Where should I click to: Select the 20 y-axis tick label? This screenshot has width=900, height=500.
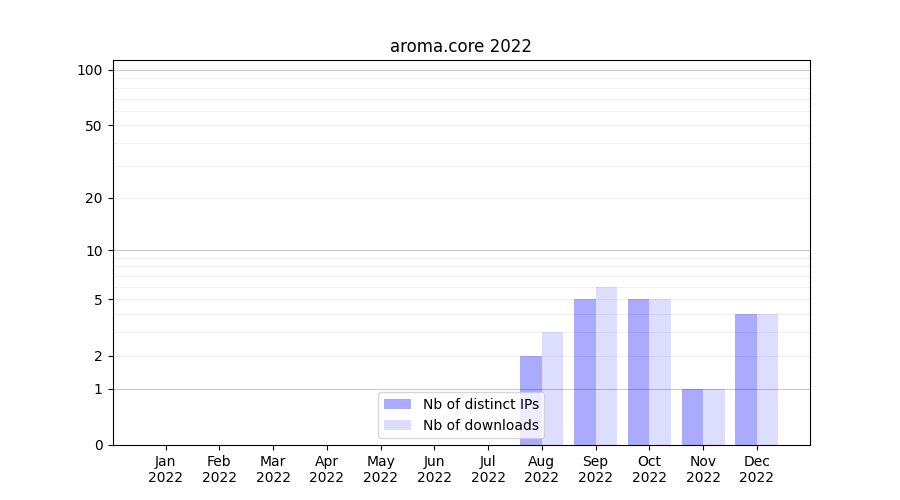coord(94,198)
